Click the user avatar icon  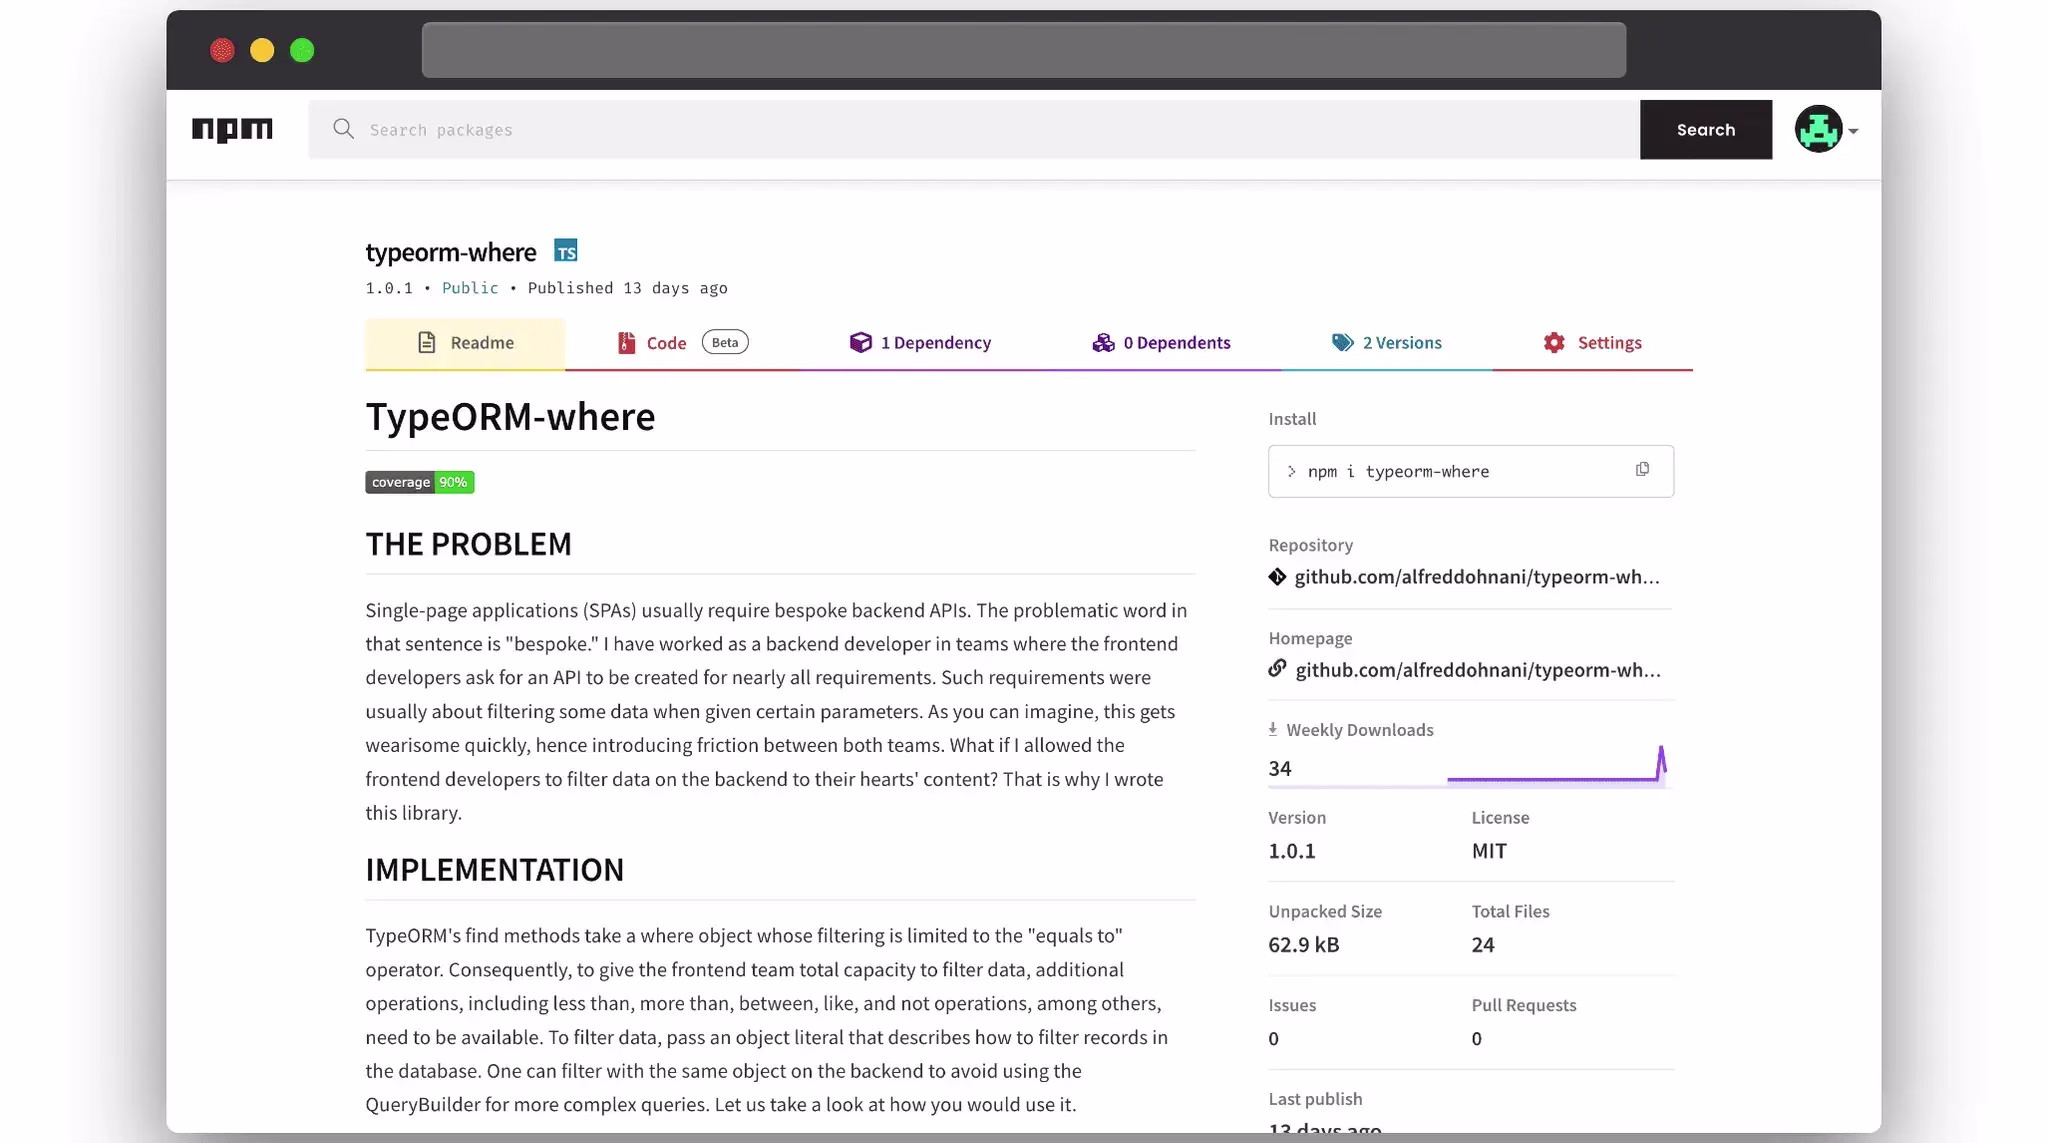(1818, 130)
